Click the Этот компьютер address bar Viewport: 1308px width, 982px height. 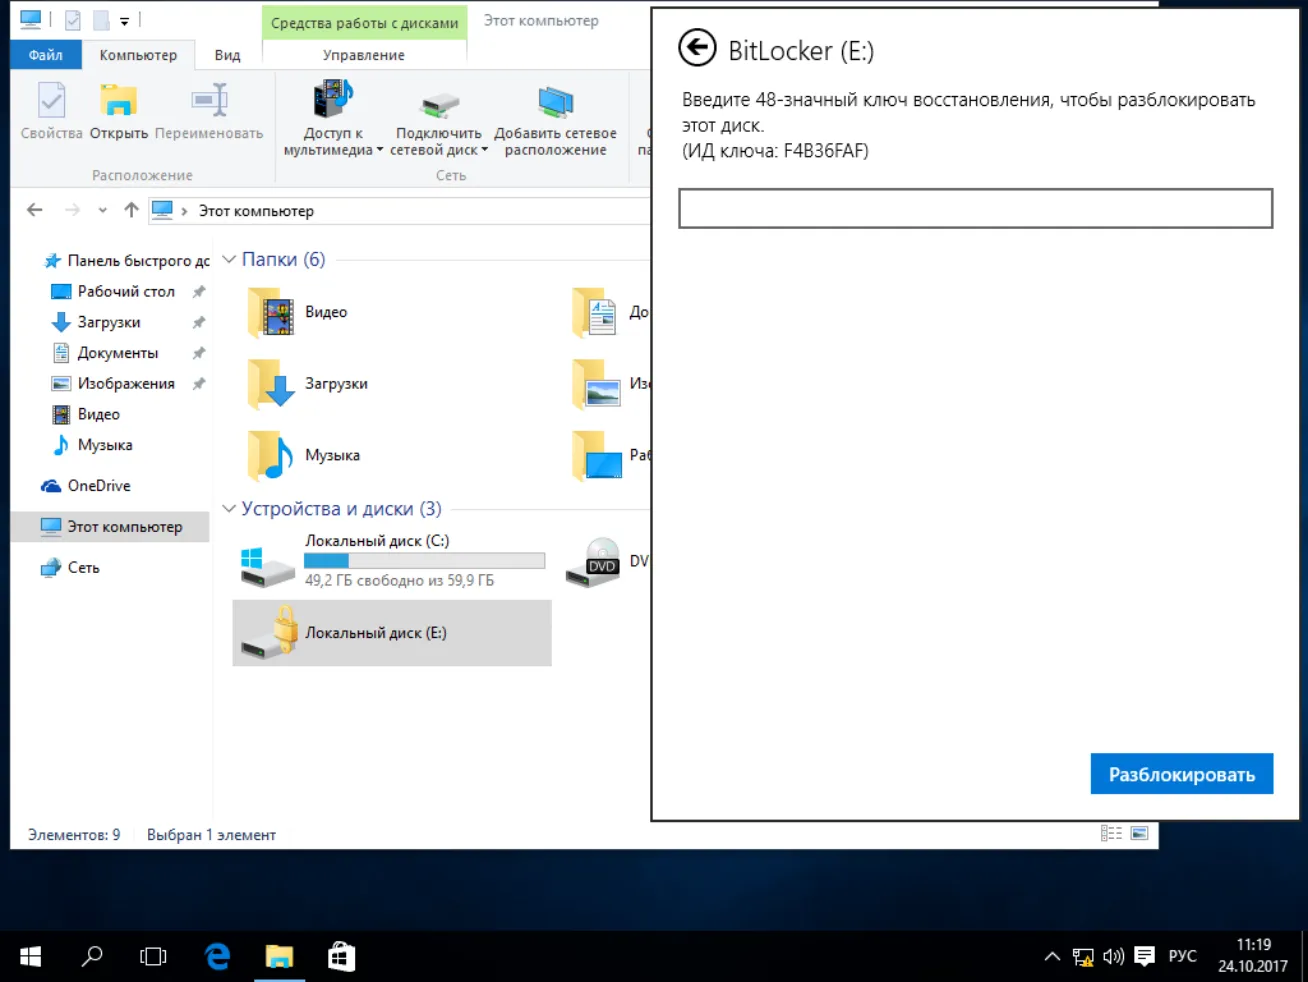pyautogui.click(x=400, y=210)
